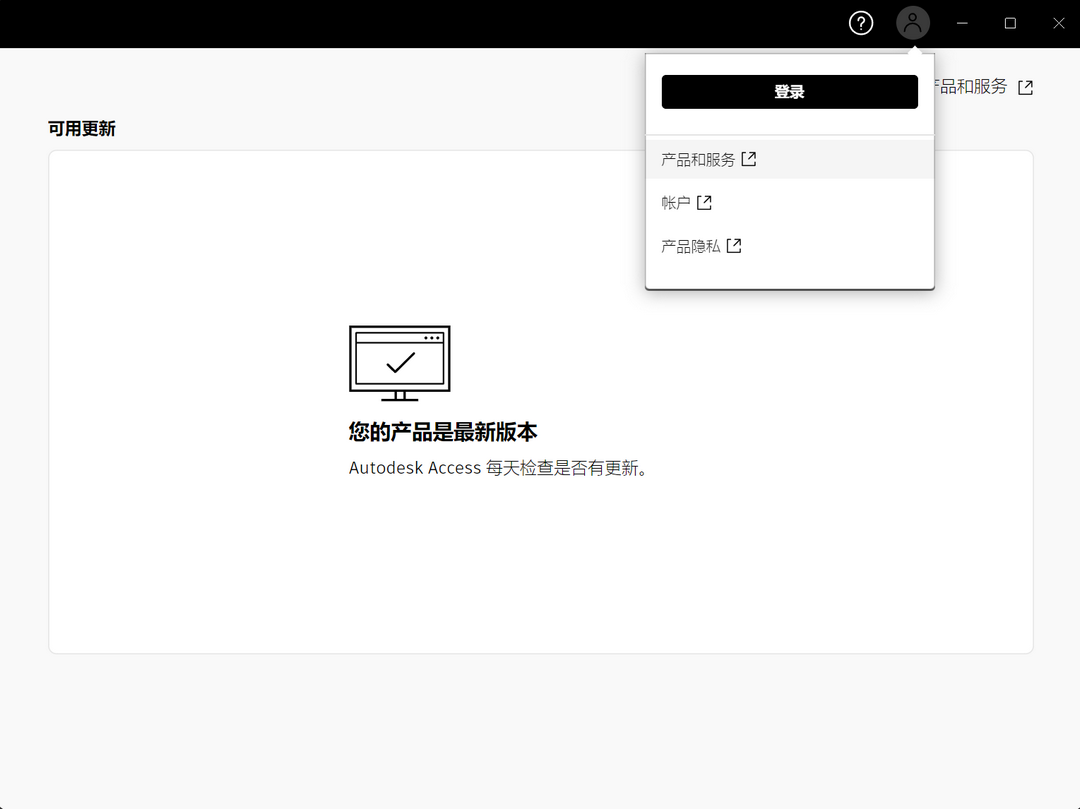Click the external-link icon beside 产品和服务
The height and width of the screenshot is (809, 1080).
coord(748,158)
